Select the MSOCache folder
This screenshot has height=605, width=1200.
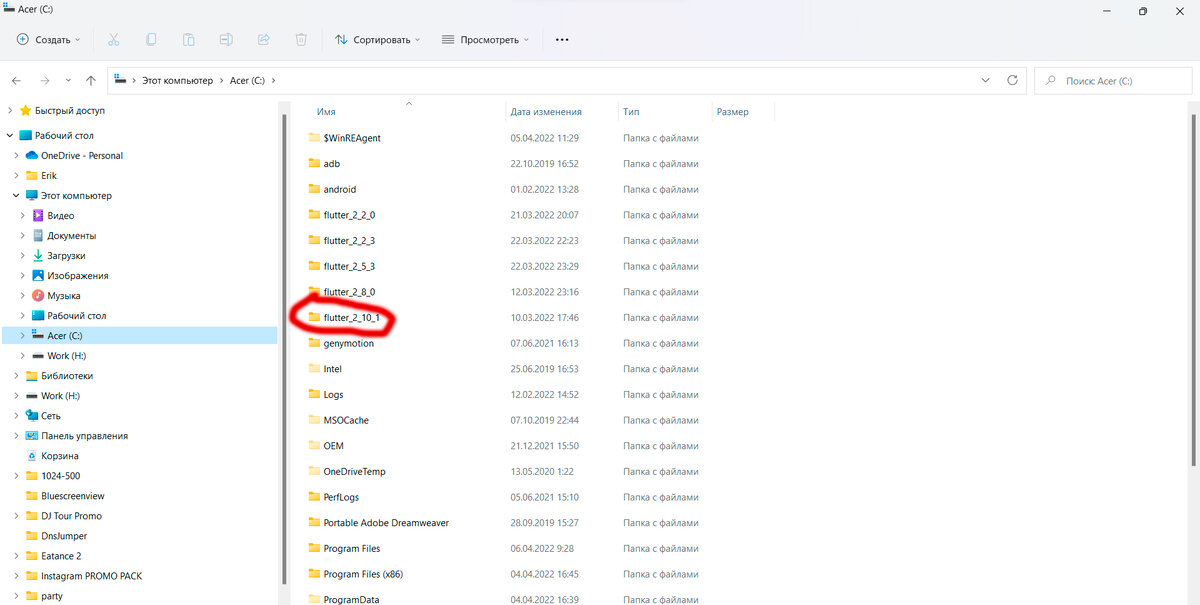click(x=346, y=420)
